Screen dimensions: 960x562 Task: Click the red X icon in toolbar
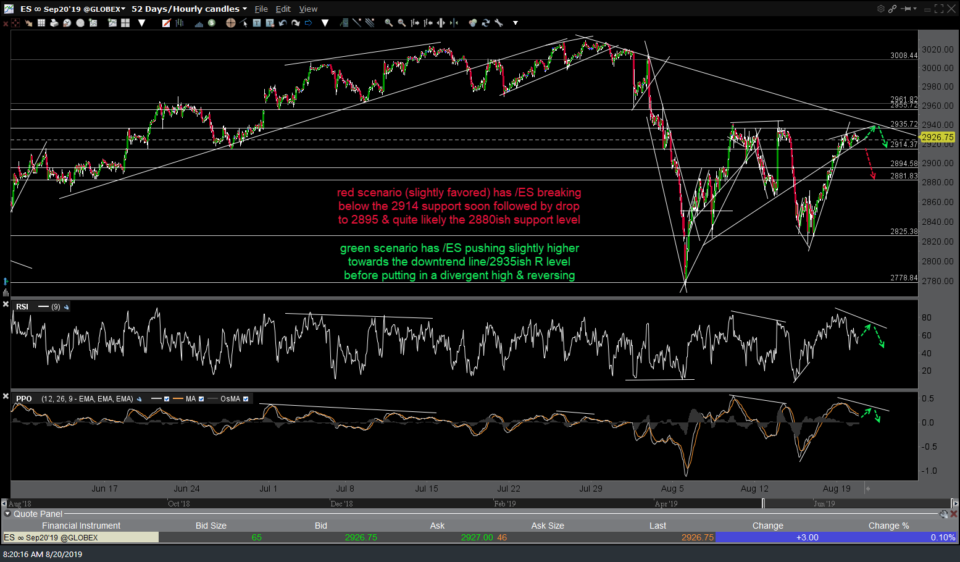[x=5, y=23]
